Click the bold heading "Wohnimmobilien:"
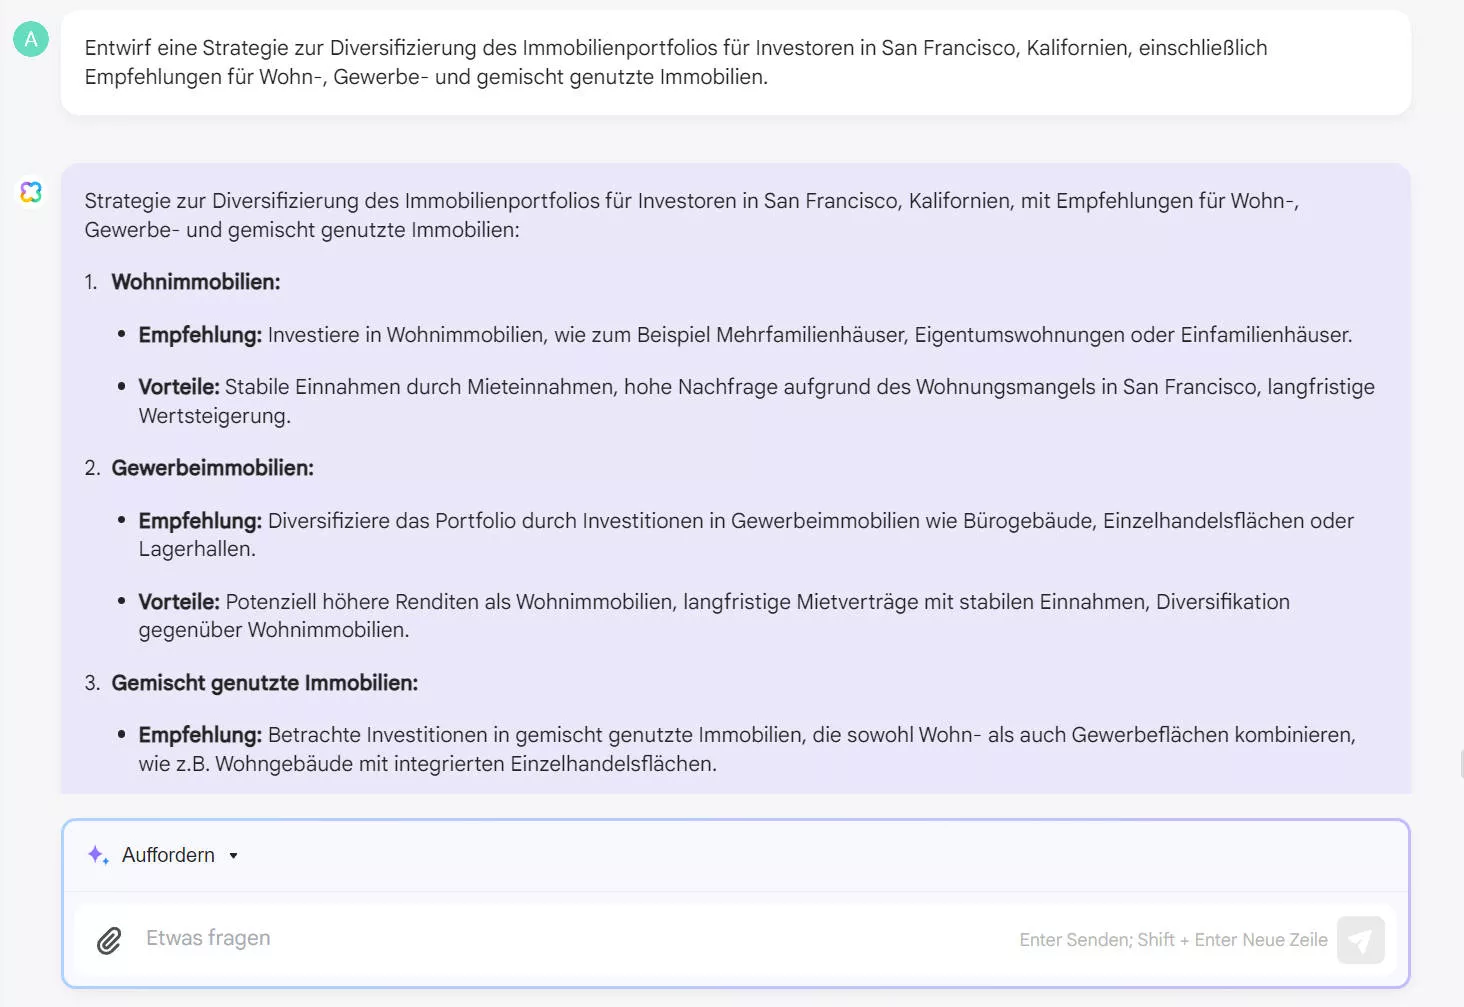The height and width of the screenshot is (1007, 1464). pyautogui.click(x=195, y=282)
